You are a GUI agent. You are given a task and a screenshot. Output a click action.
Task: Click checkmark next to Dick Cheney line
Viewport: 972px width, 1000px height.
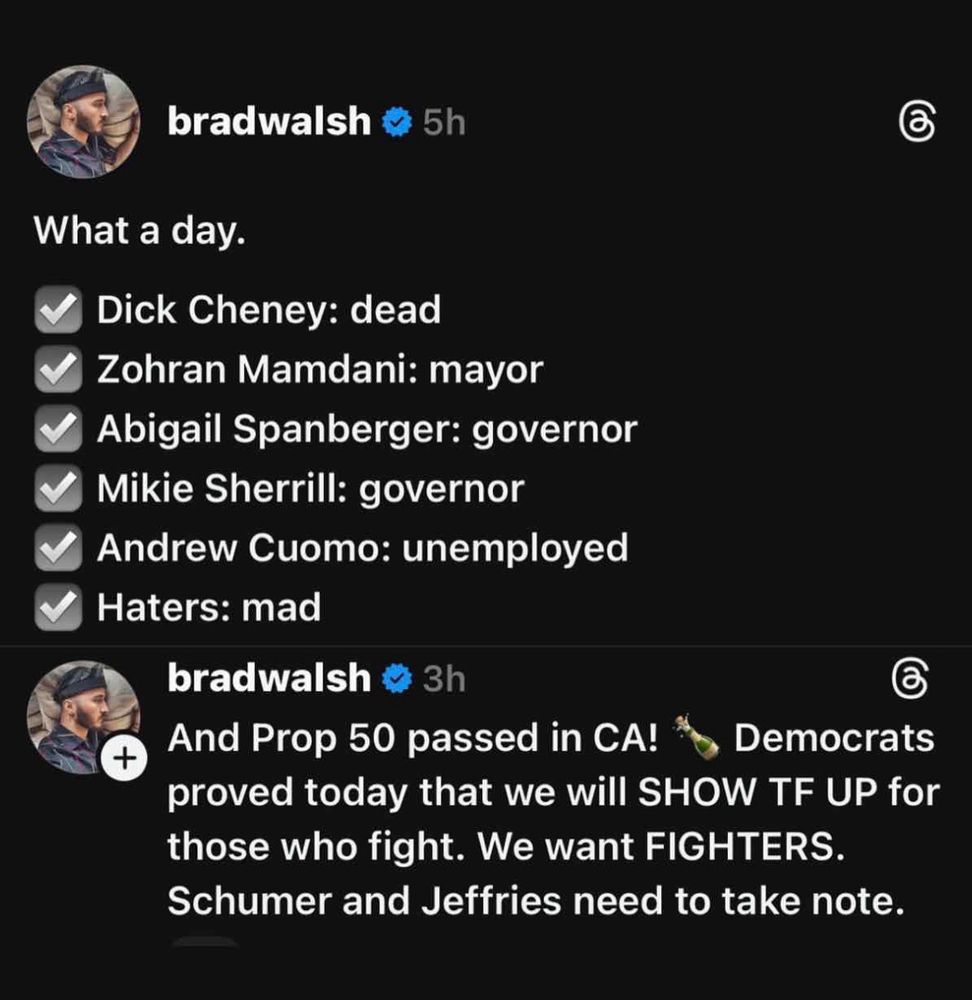(x=59, y=311)
